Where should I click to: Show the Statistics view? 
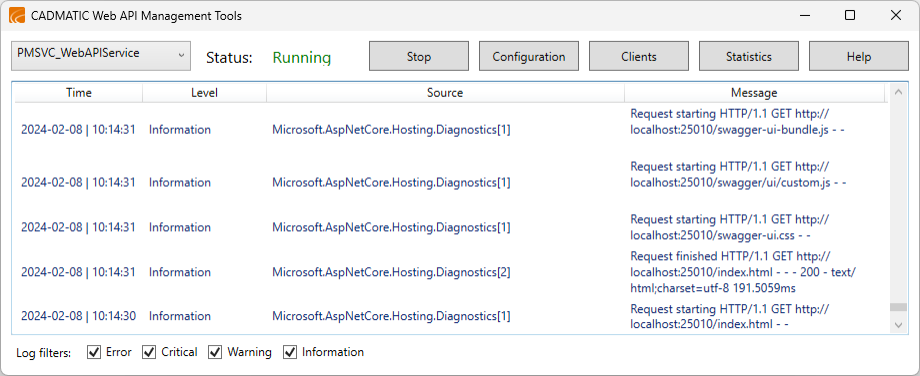pyautogui.click(x=749, y=56)
